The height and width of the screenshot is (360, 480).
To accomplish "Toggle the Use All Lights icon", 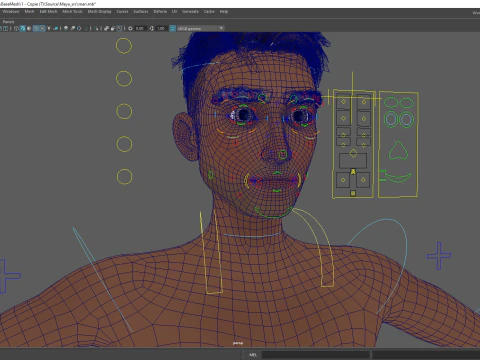I will point(49,29).
